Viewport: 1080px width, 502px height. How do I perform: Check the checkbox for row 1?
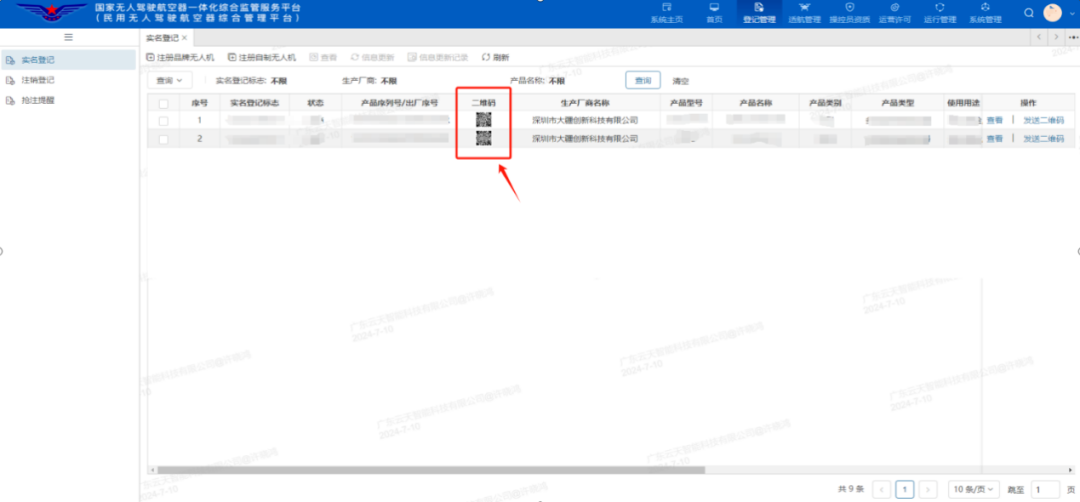coord(164,121)
